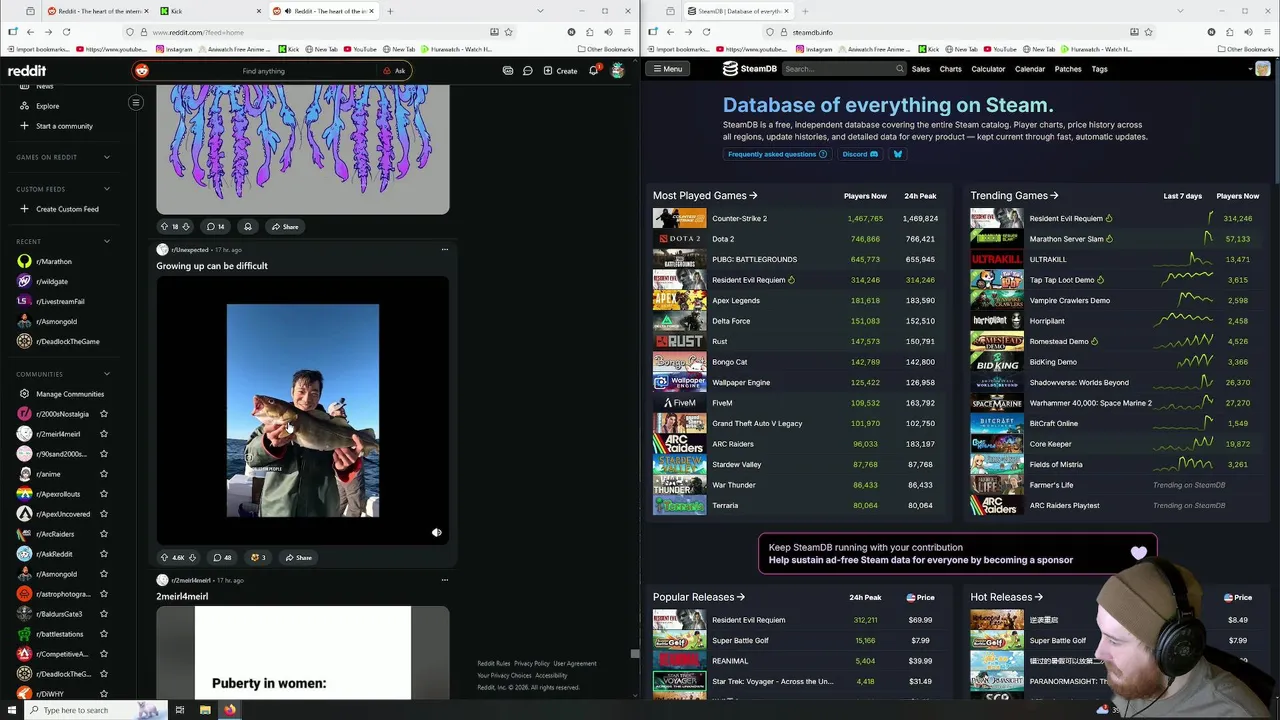
Task: Open SteamDB Sales menu item
Action: coord(921,69)
